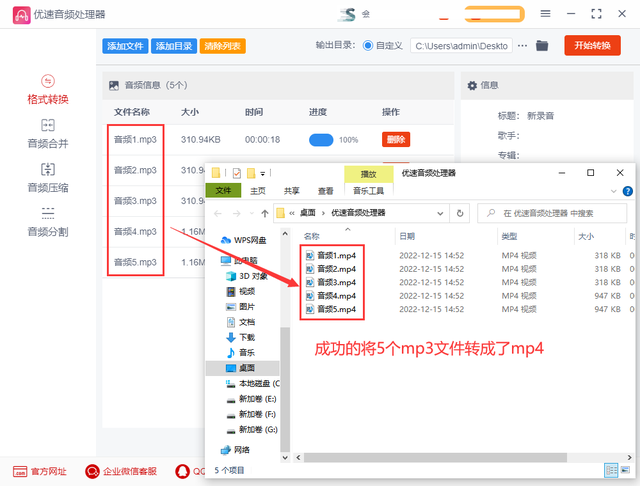Open output folder via folder icon
Screen dimensions: 640x486
coord(542,45)
